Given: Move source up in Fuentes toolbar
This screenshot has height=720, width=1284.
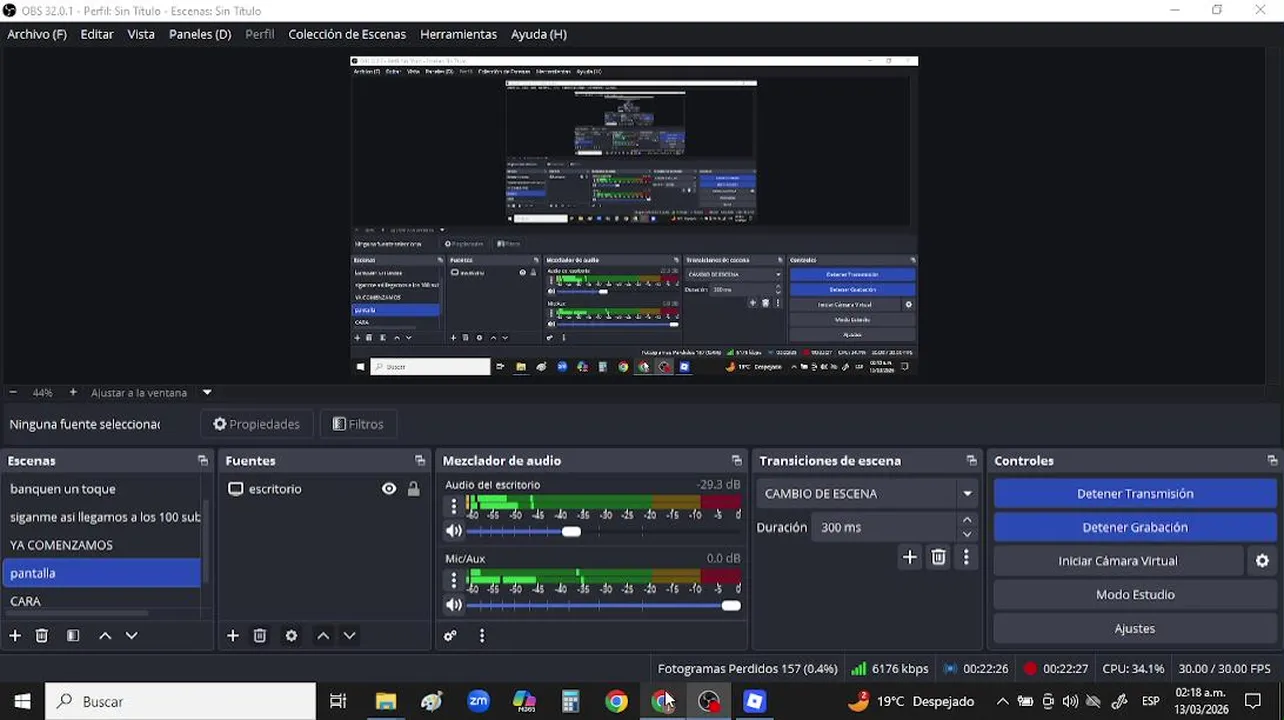Looking at the screenshot, I should pyautogui.click(x=323, y=635).
